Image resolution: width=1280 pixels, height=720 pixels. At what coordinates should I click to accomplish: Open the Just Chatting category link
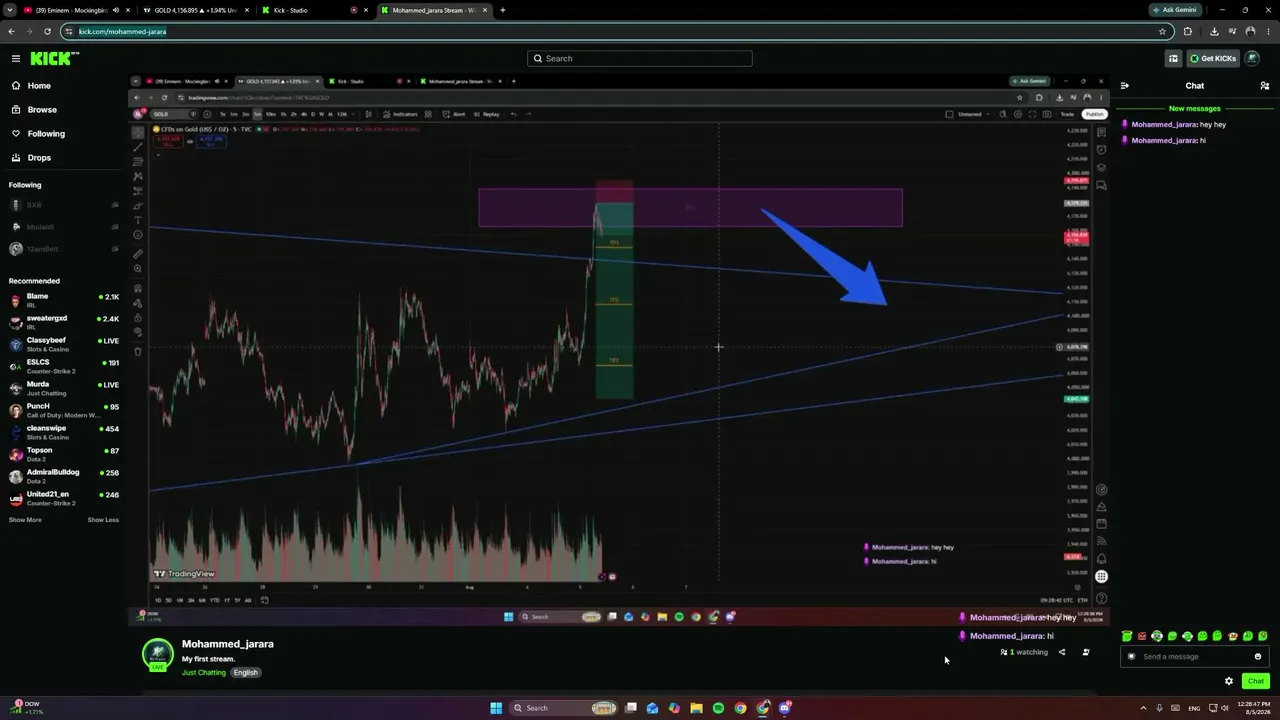tap(204, 673)
